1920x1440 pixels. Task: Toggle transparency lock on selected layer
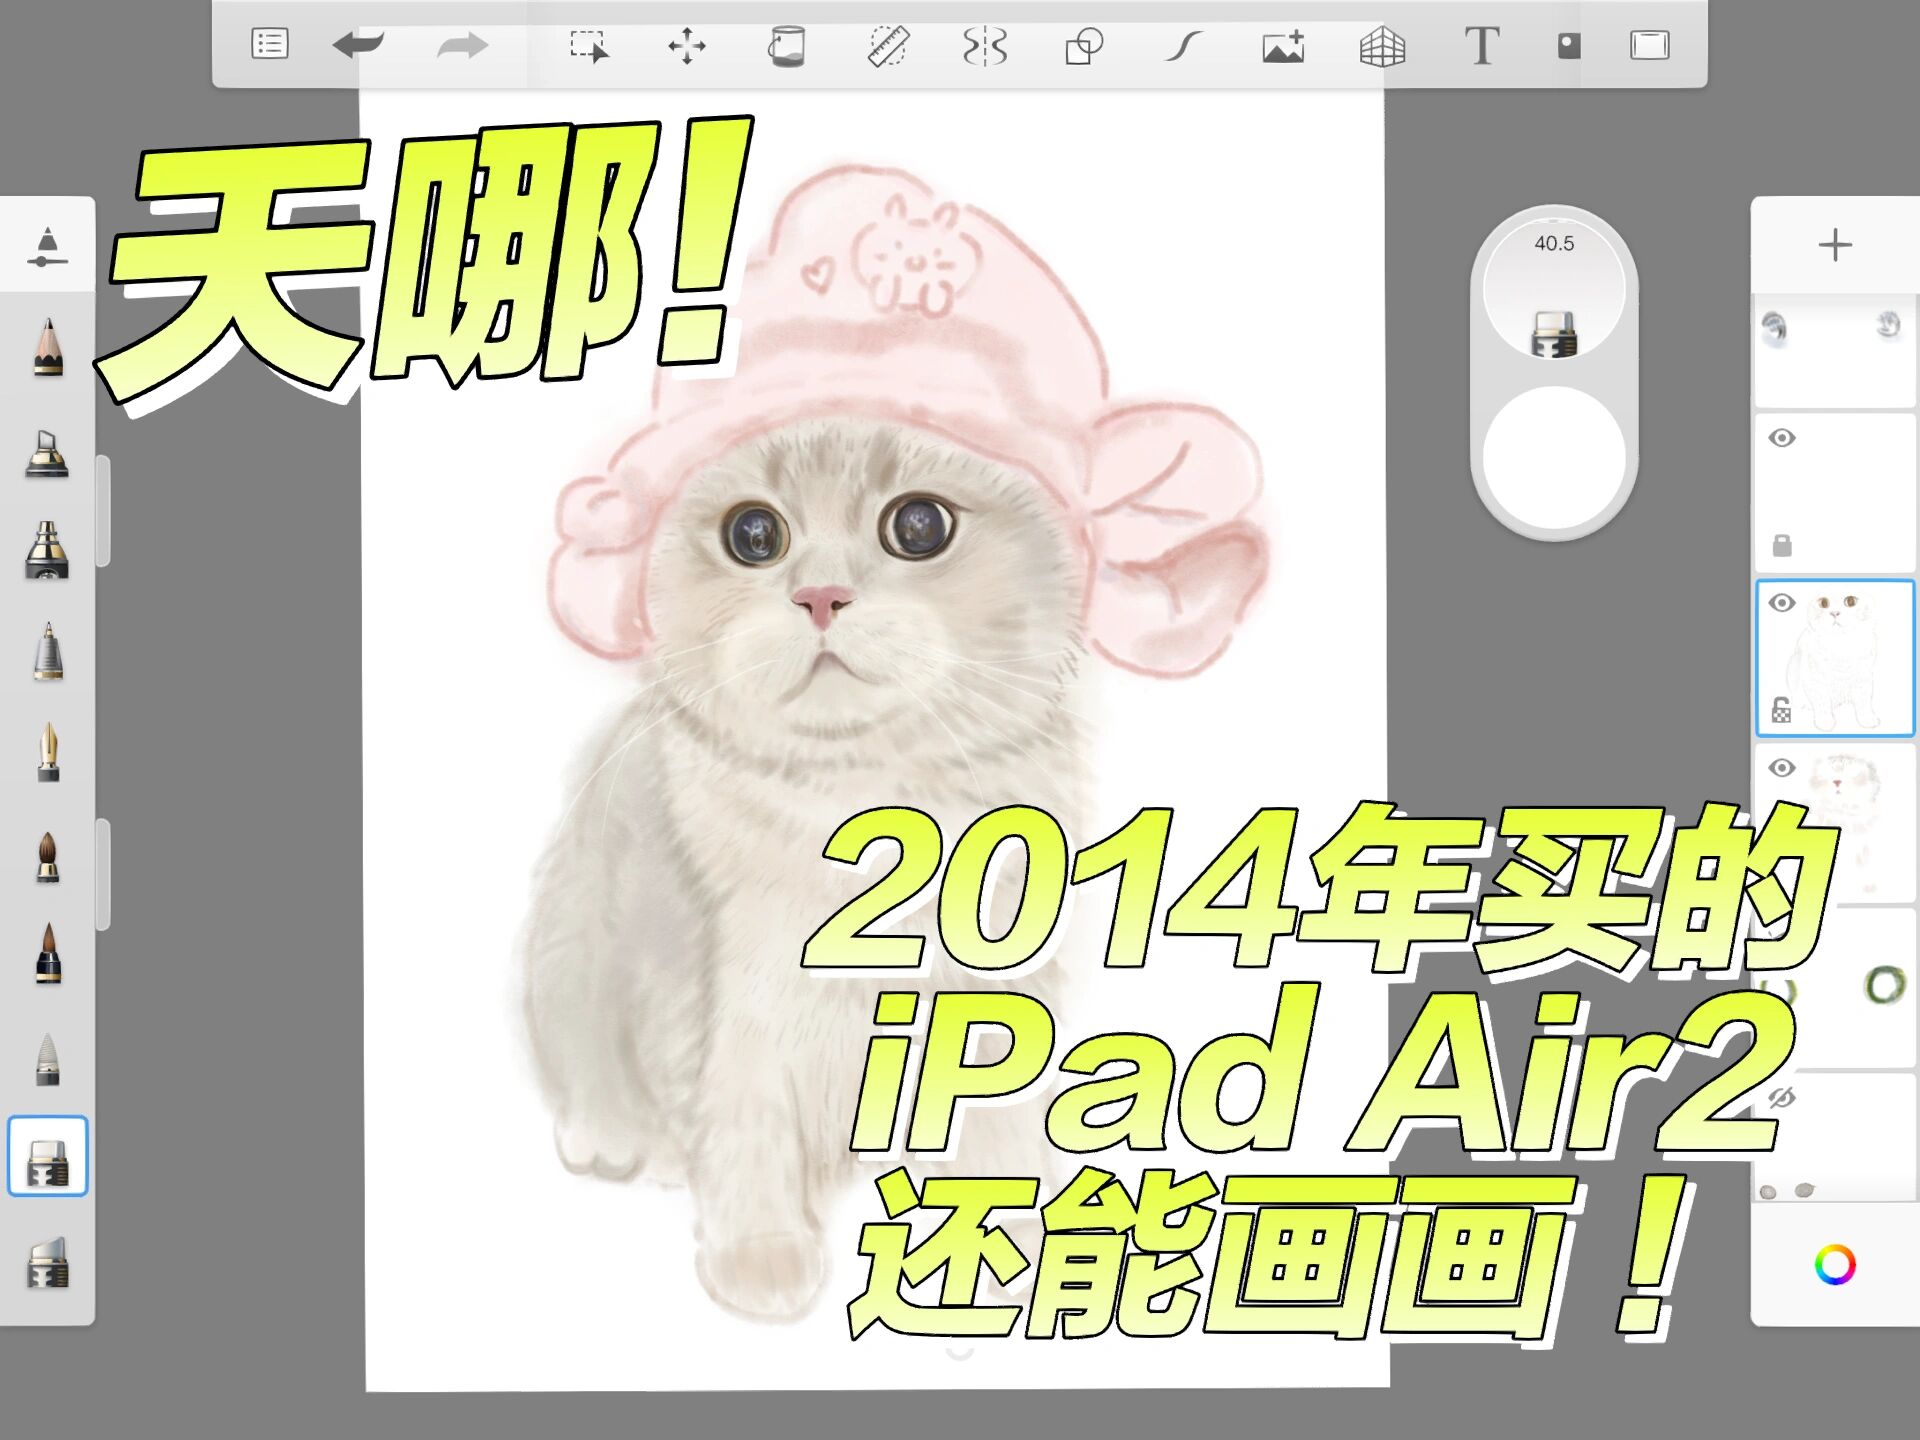1781,710
